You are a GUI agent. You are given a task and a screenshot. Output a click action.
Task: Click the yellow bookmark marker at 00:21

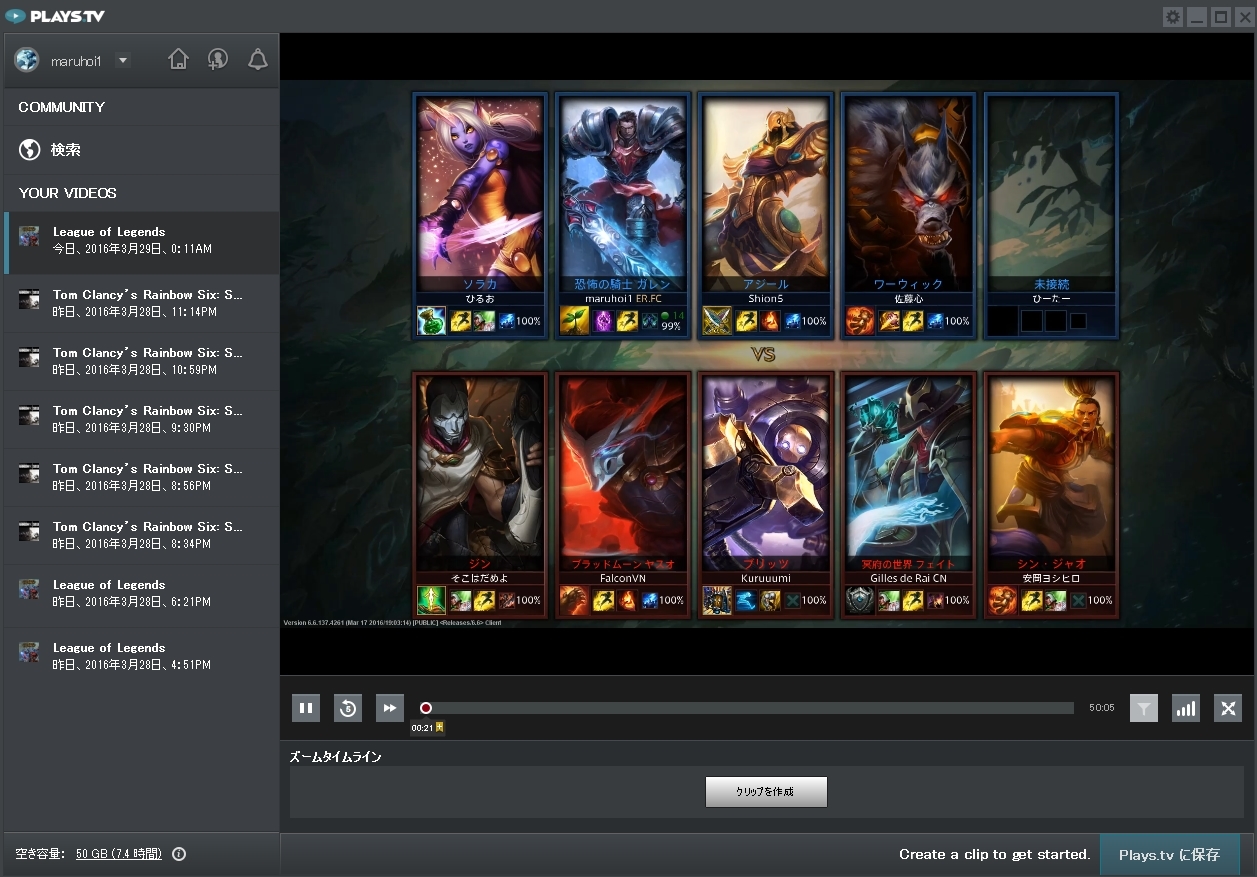click(440, 728)
